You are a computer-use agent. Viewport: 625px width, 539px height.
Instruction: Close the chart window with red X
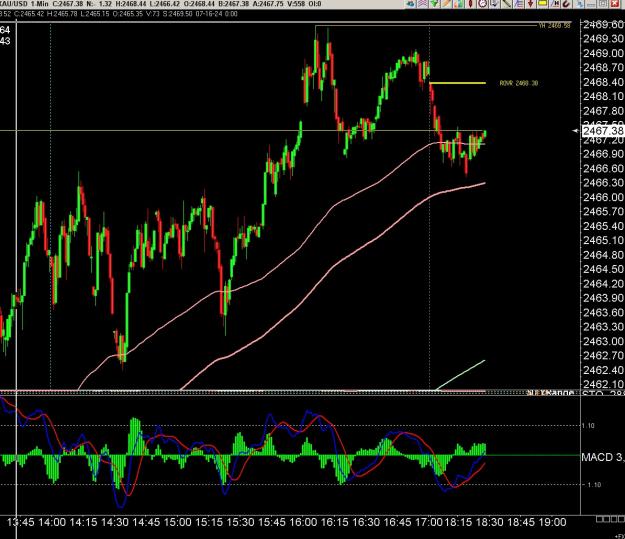615,4
